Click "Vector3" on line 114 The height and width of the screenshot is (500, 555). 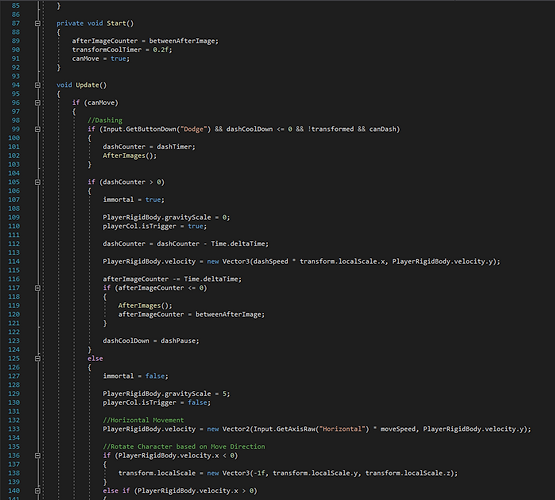(x=236, y=262)
